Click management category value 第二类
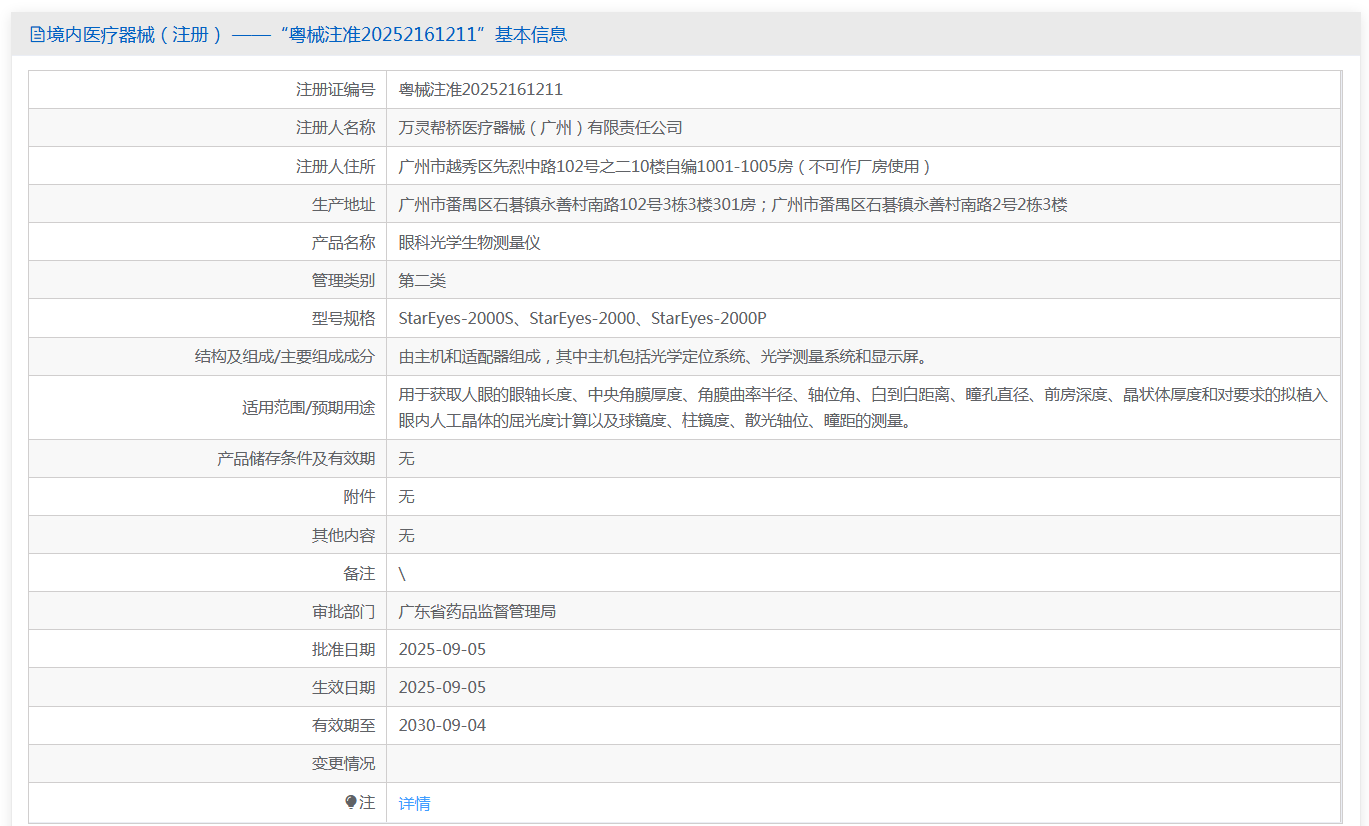 coord(422,280)
